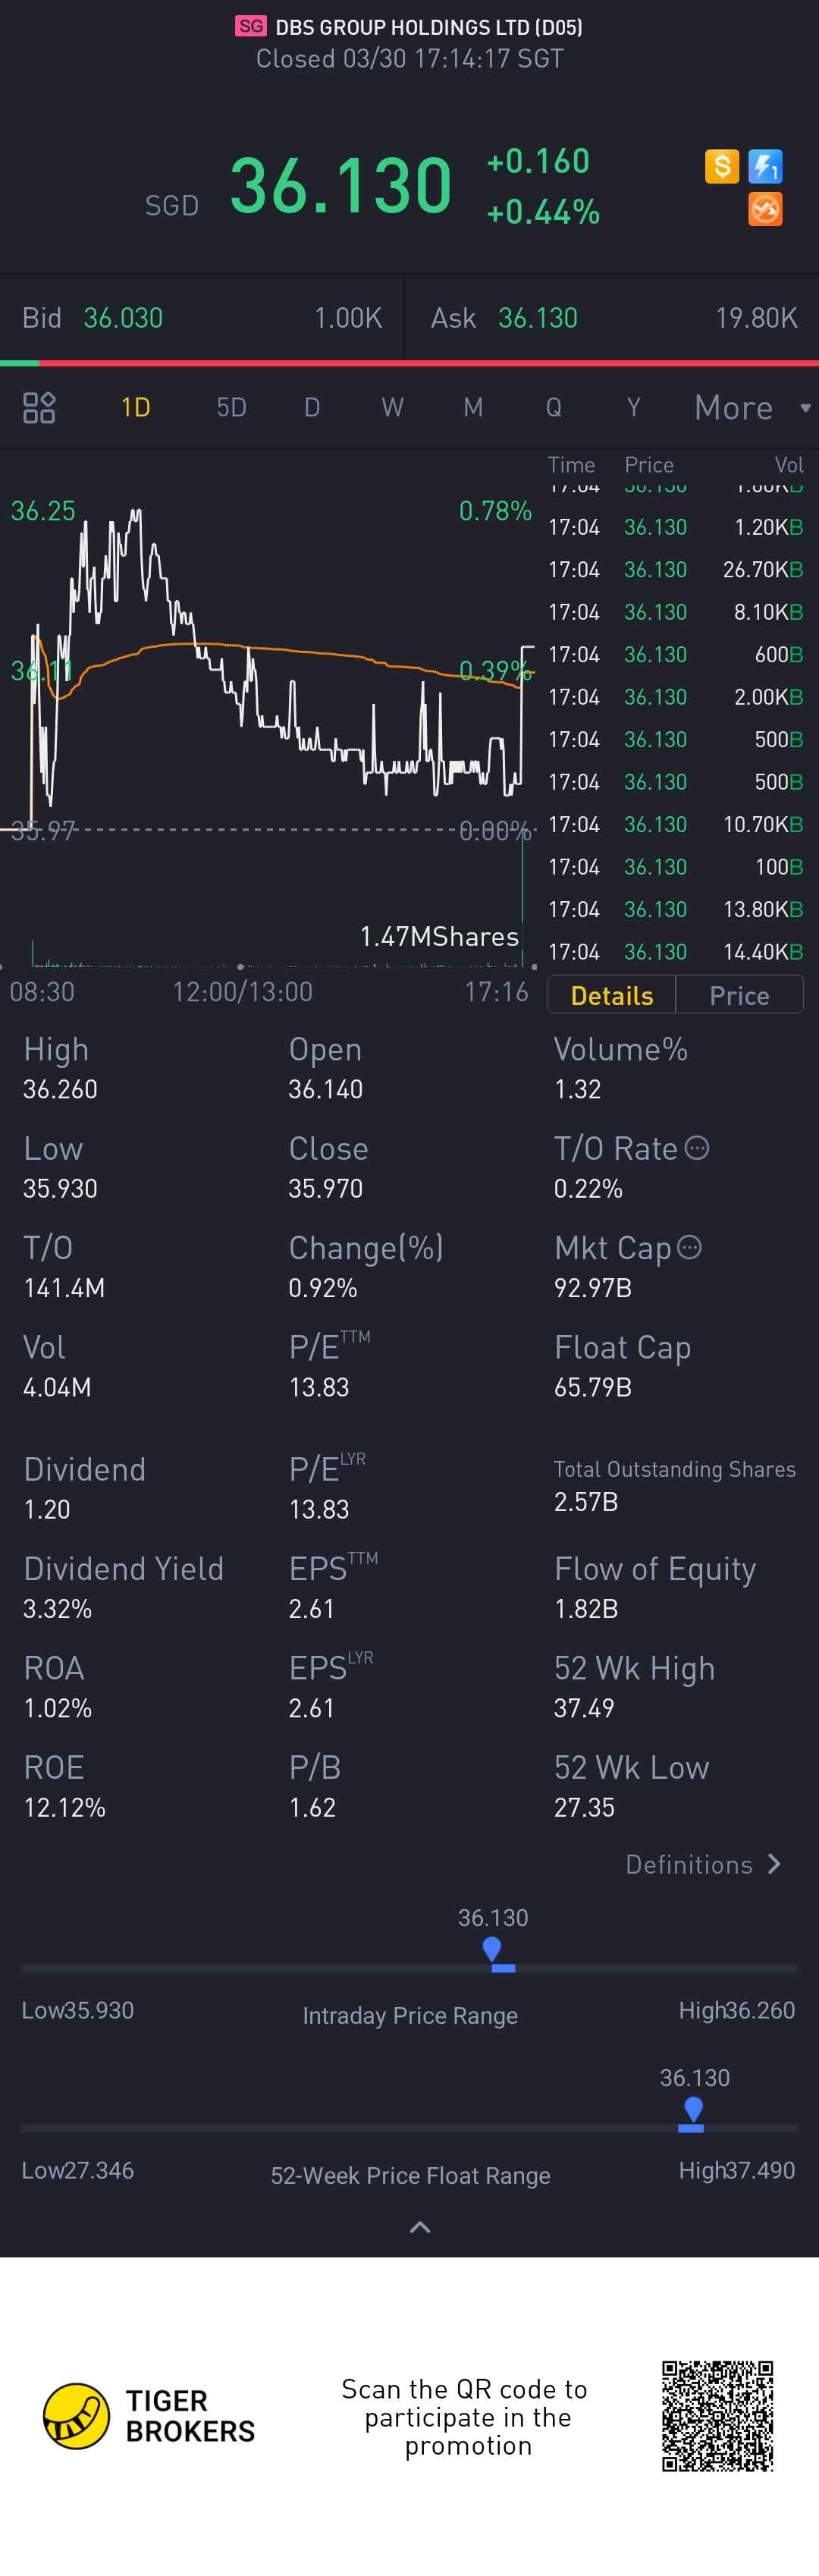Open the Definitions chevron link
The image size is (819, 2576).
point(703,1864)
